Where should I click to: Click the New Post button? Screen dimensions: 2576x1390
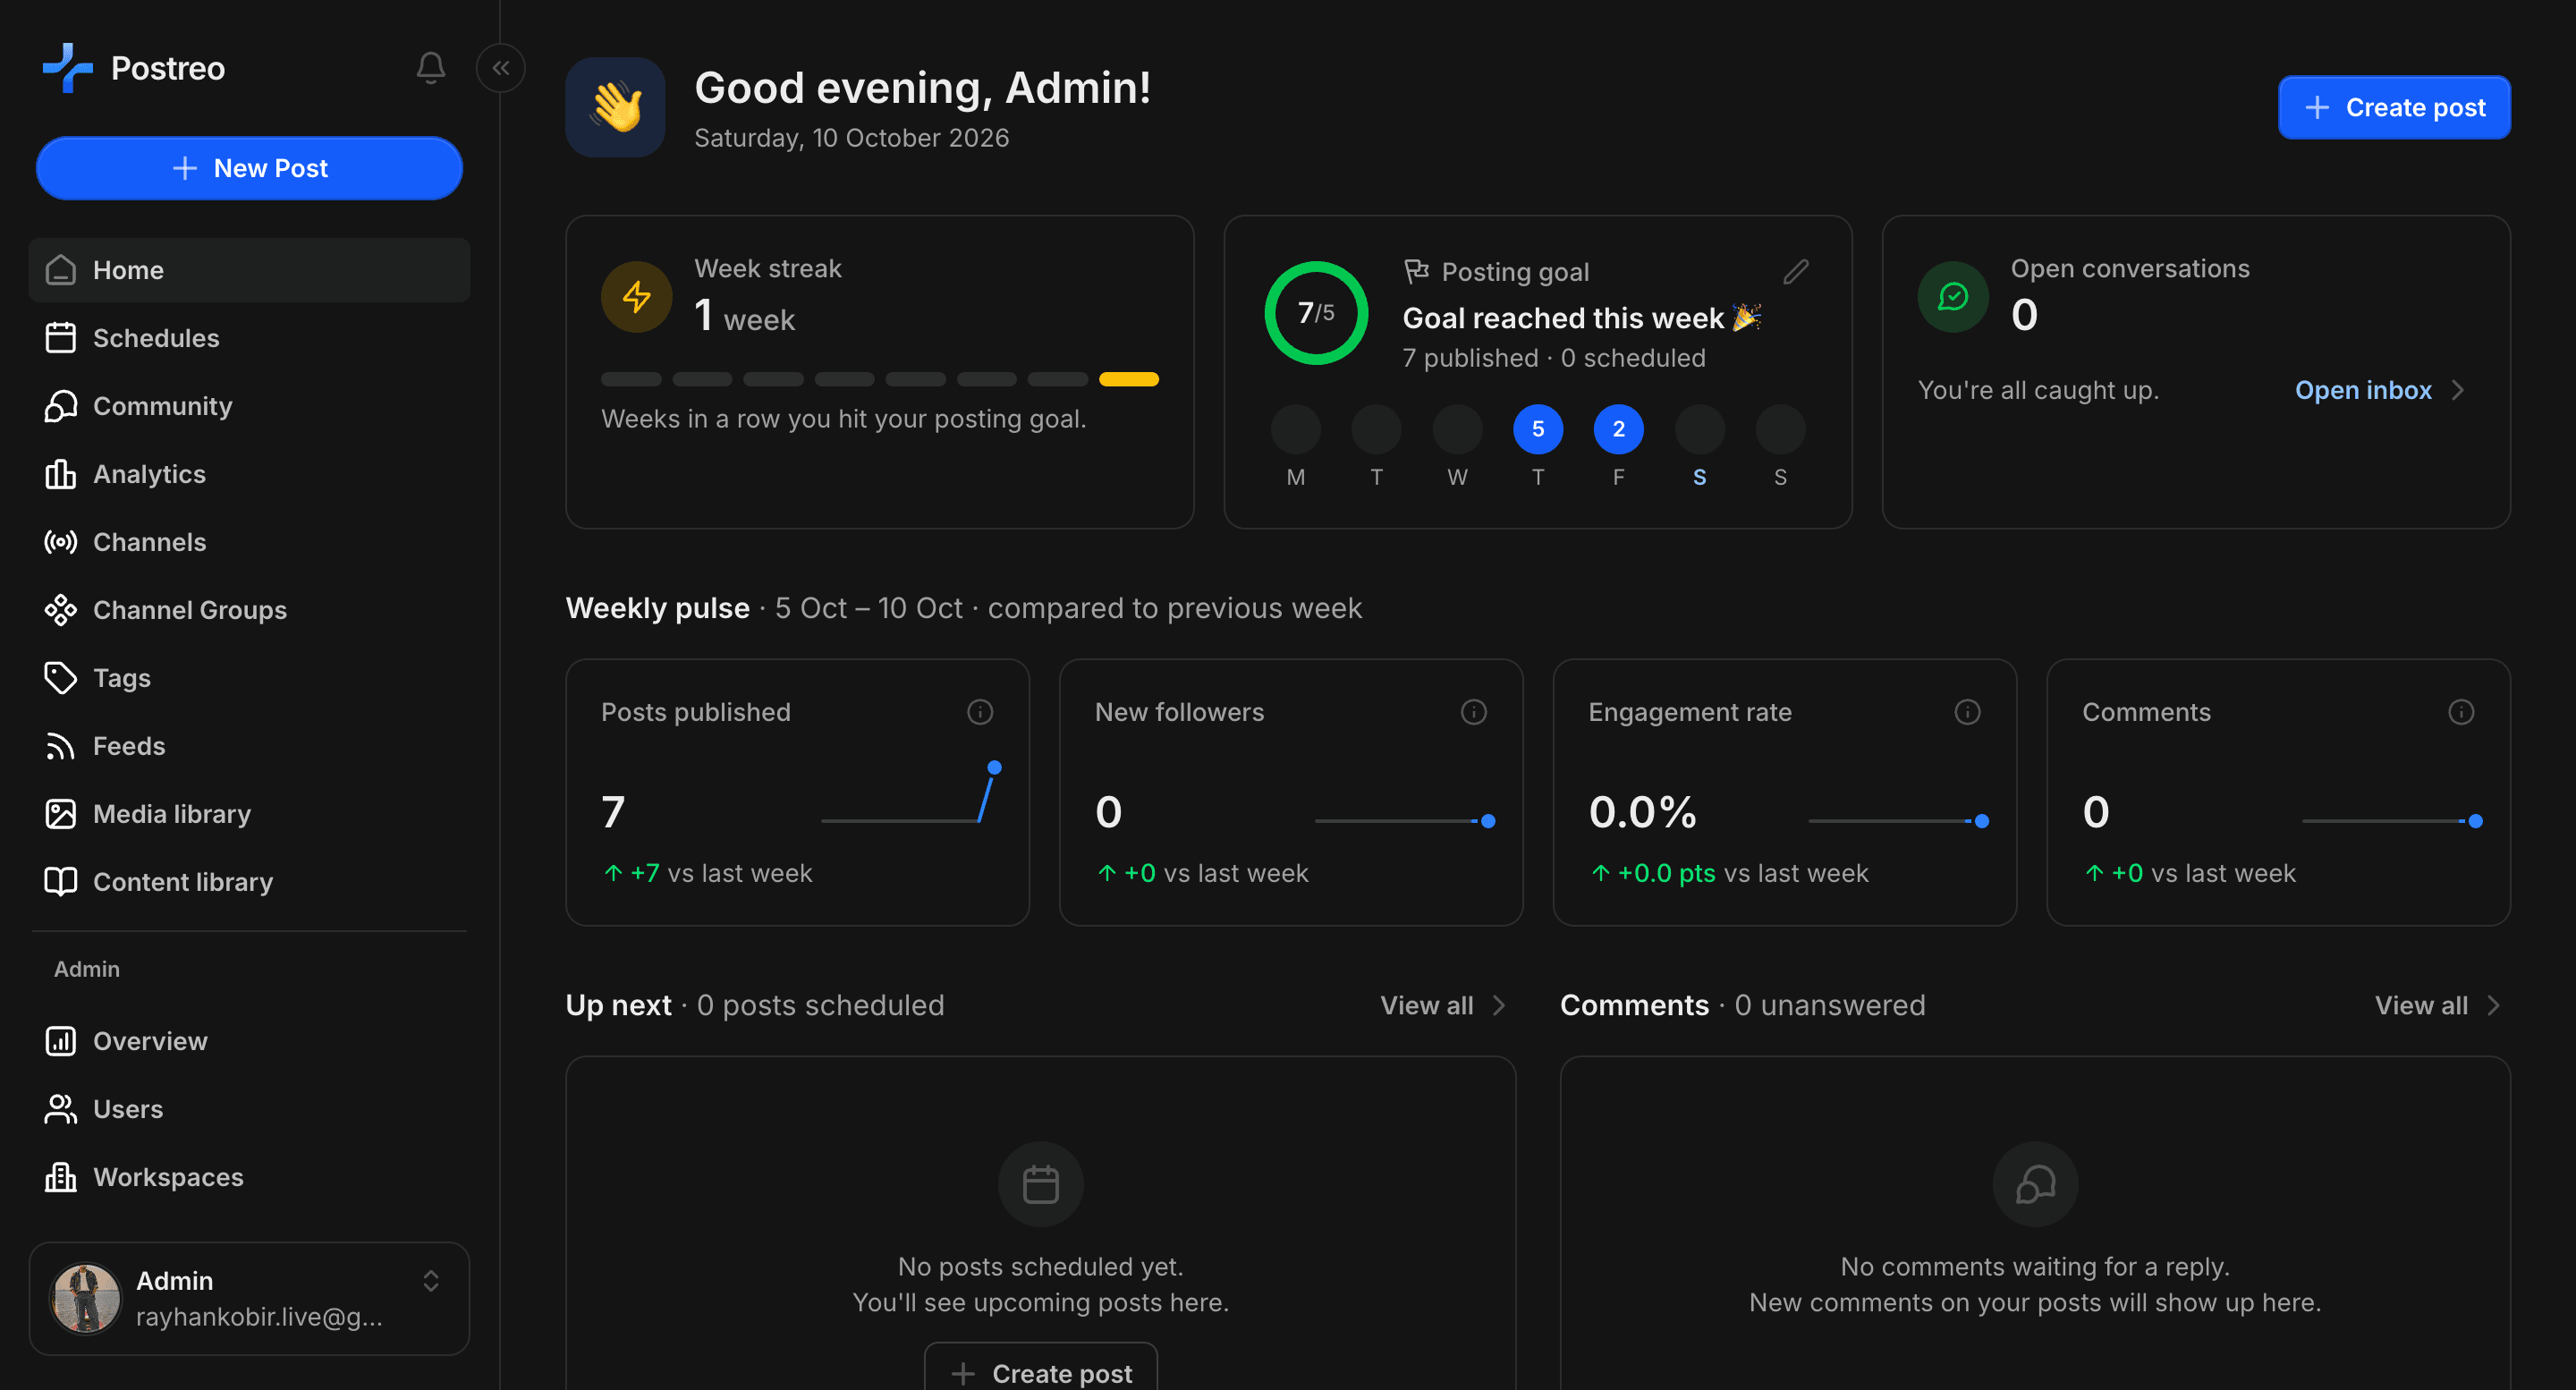pos(249,168)
